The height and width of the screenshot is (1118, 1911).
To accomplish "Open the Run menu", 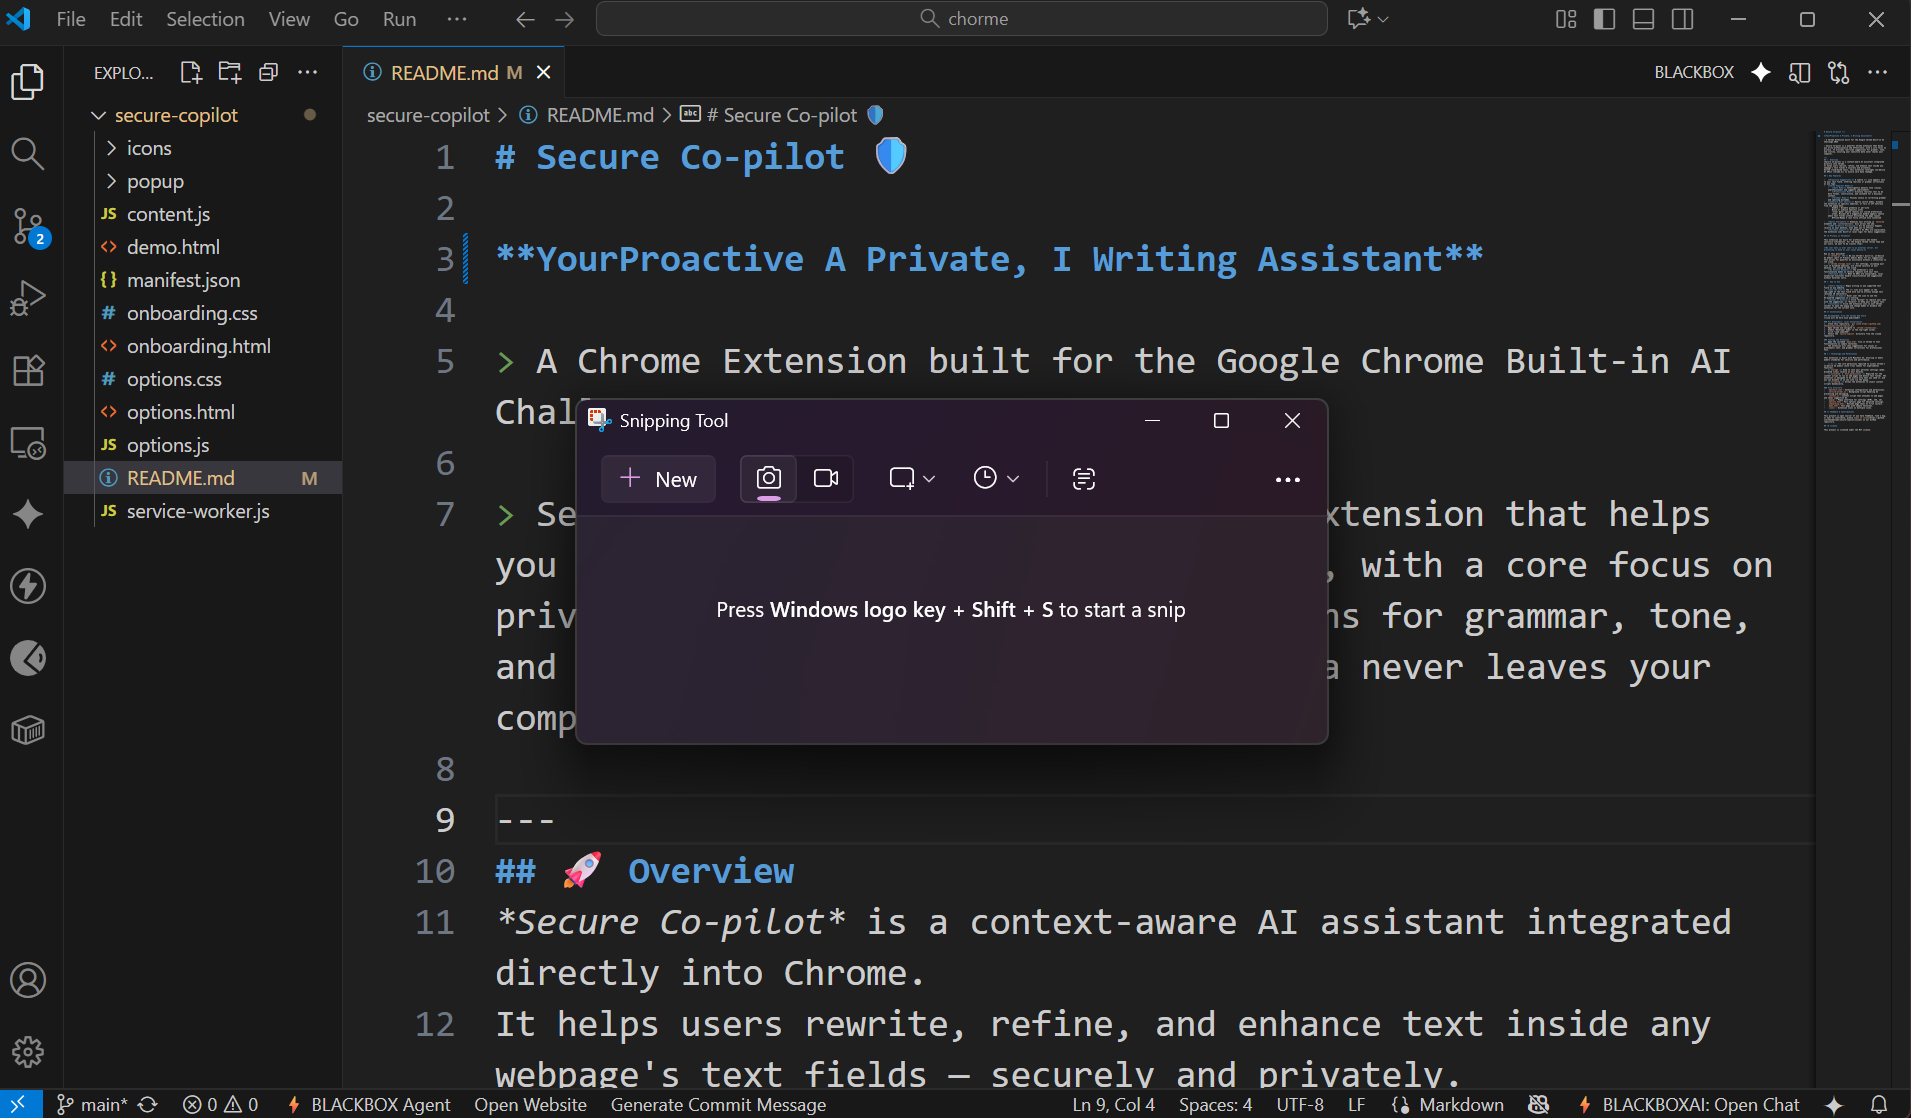I will tap(400, 19).
